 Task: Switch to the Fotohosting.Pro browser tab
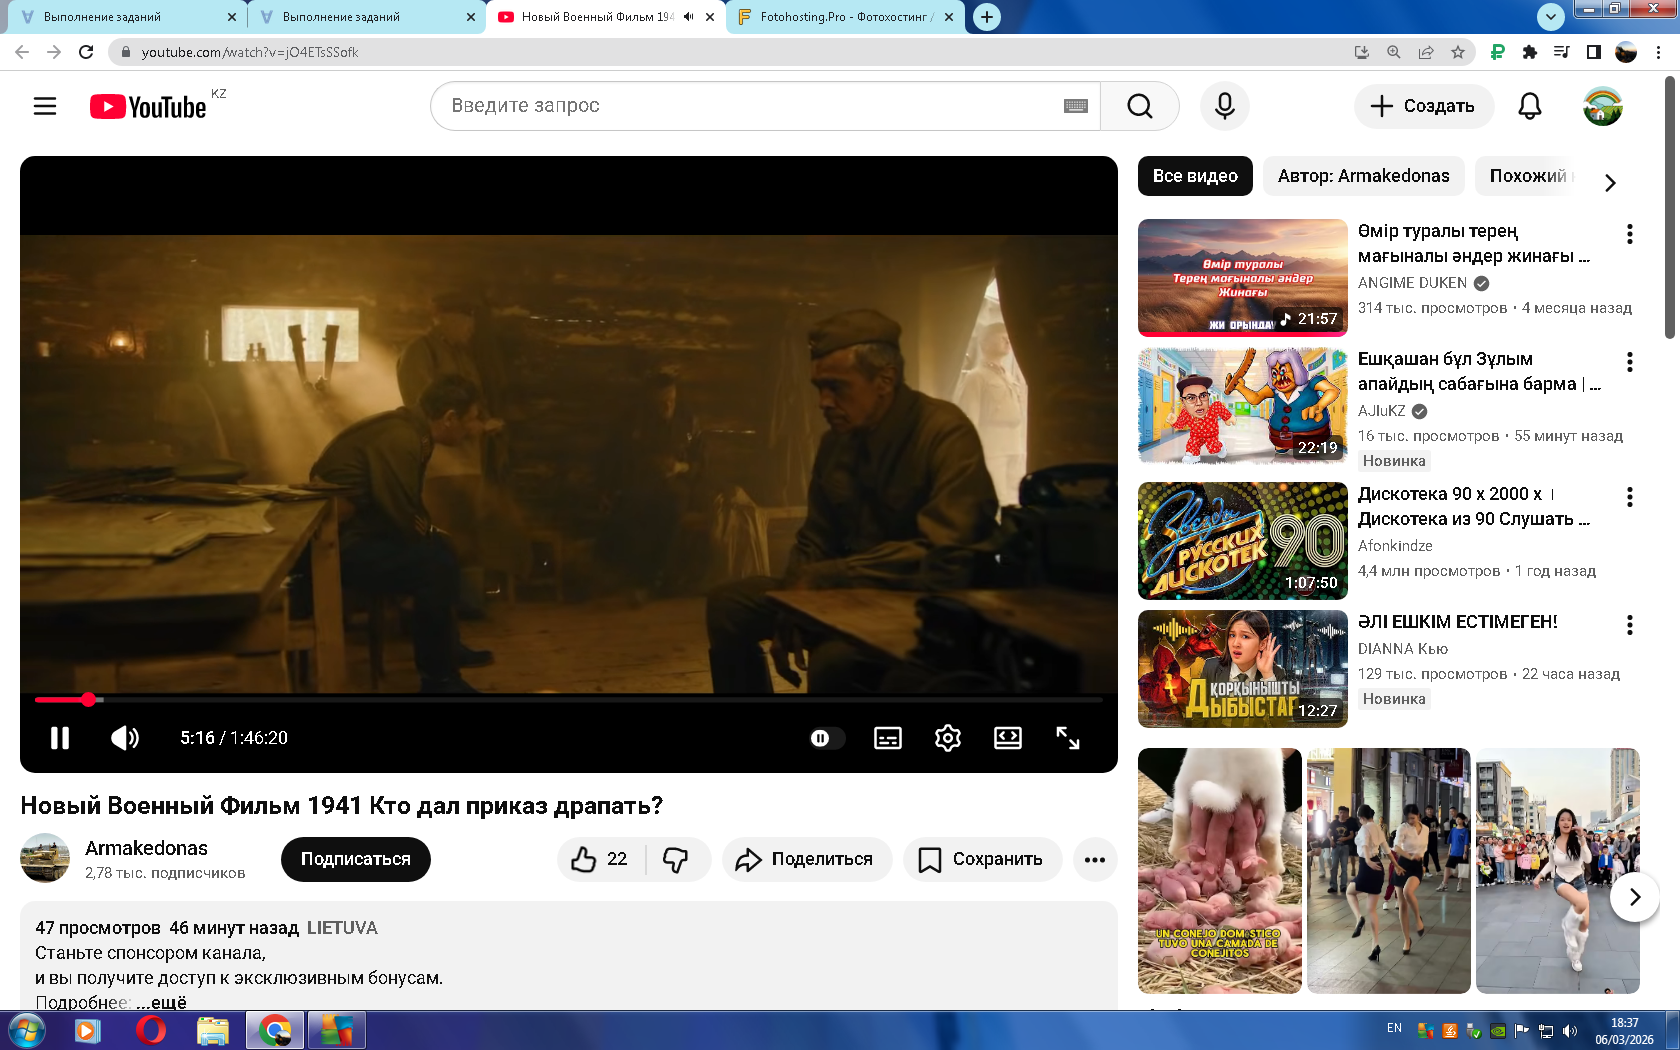(846, 17)
